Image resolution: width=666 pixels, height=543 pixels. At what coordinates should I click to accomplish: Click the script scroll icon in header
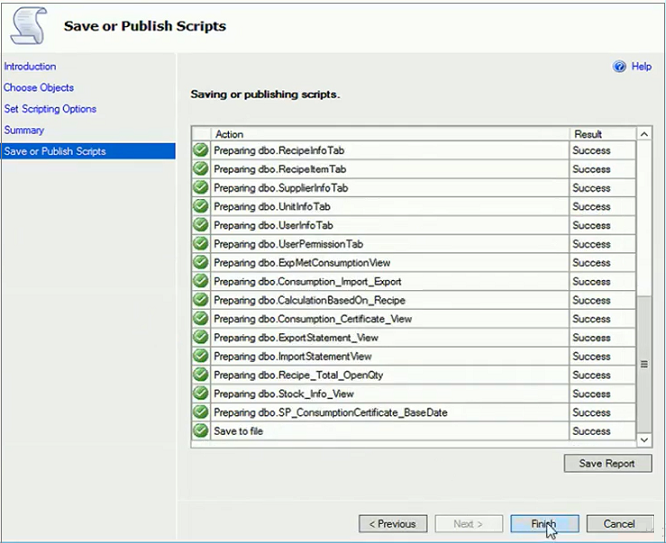pos(29,25)
